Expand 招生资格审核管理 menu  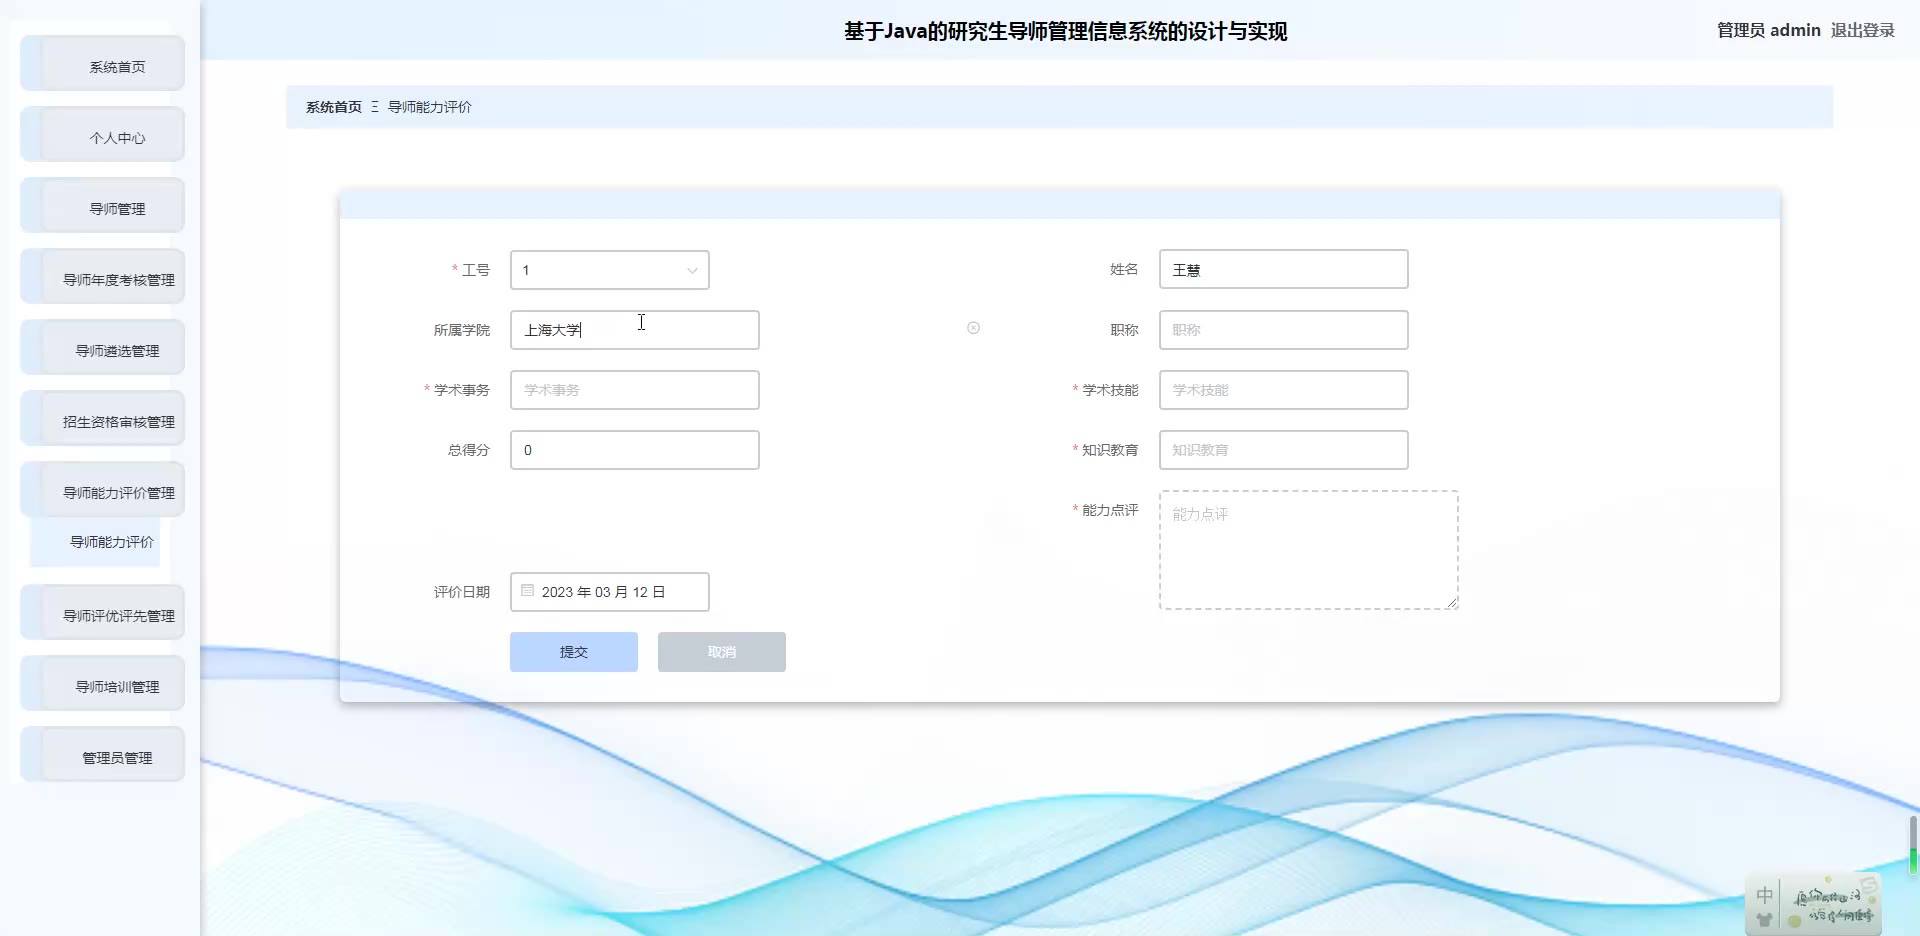point(103,419)
